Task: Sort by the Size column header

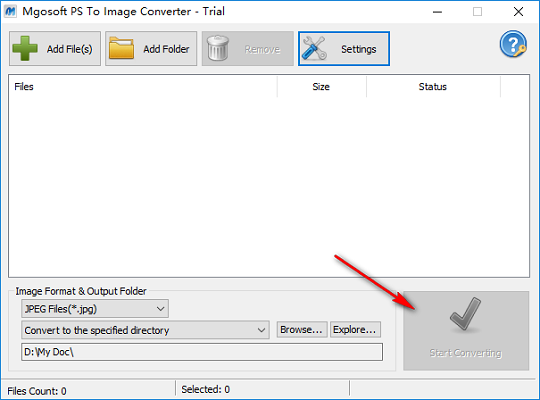Action: click(x=322, y=87)
